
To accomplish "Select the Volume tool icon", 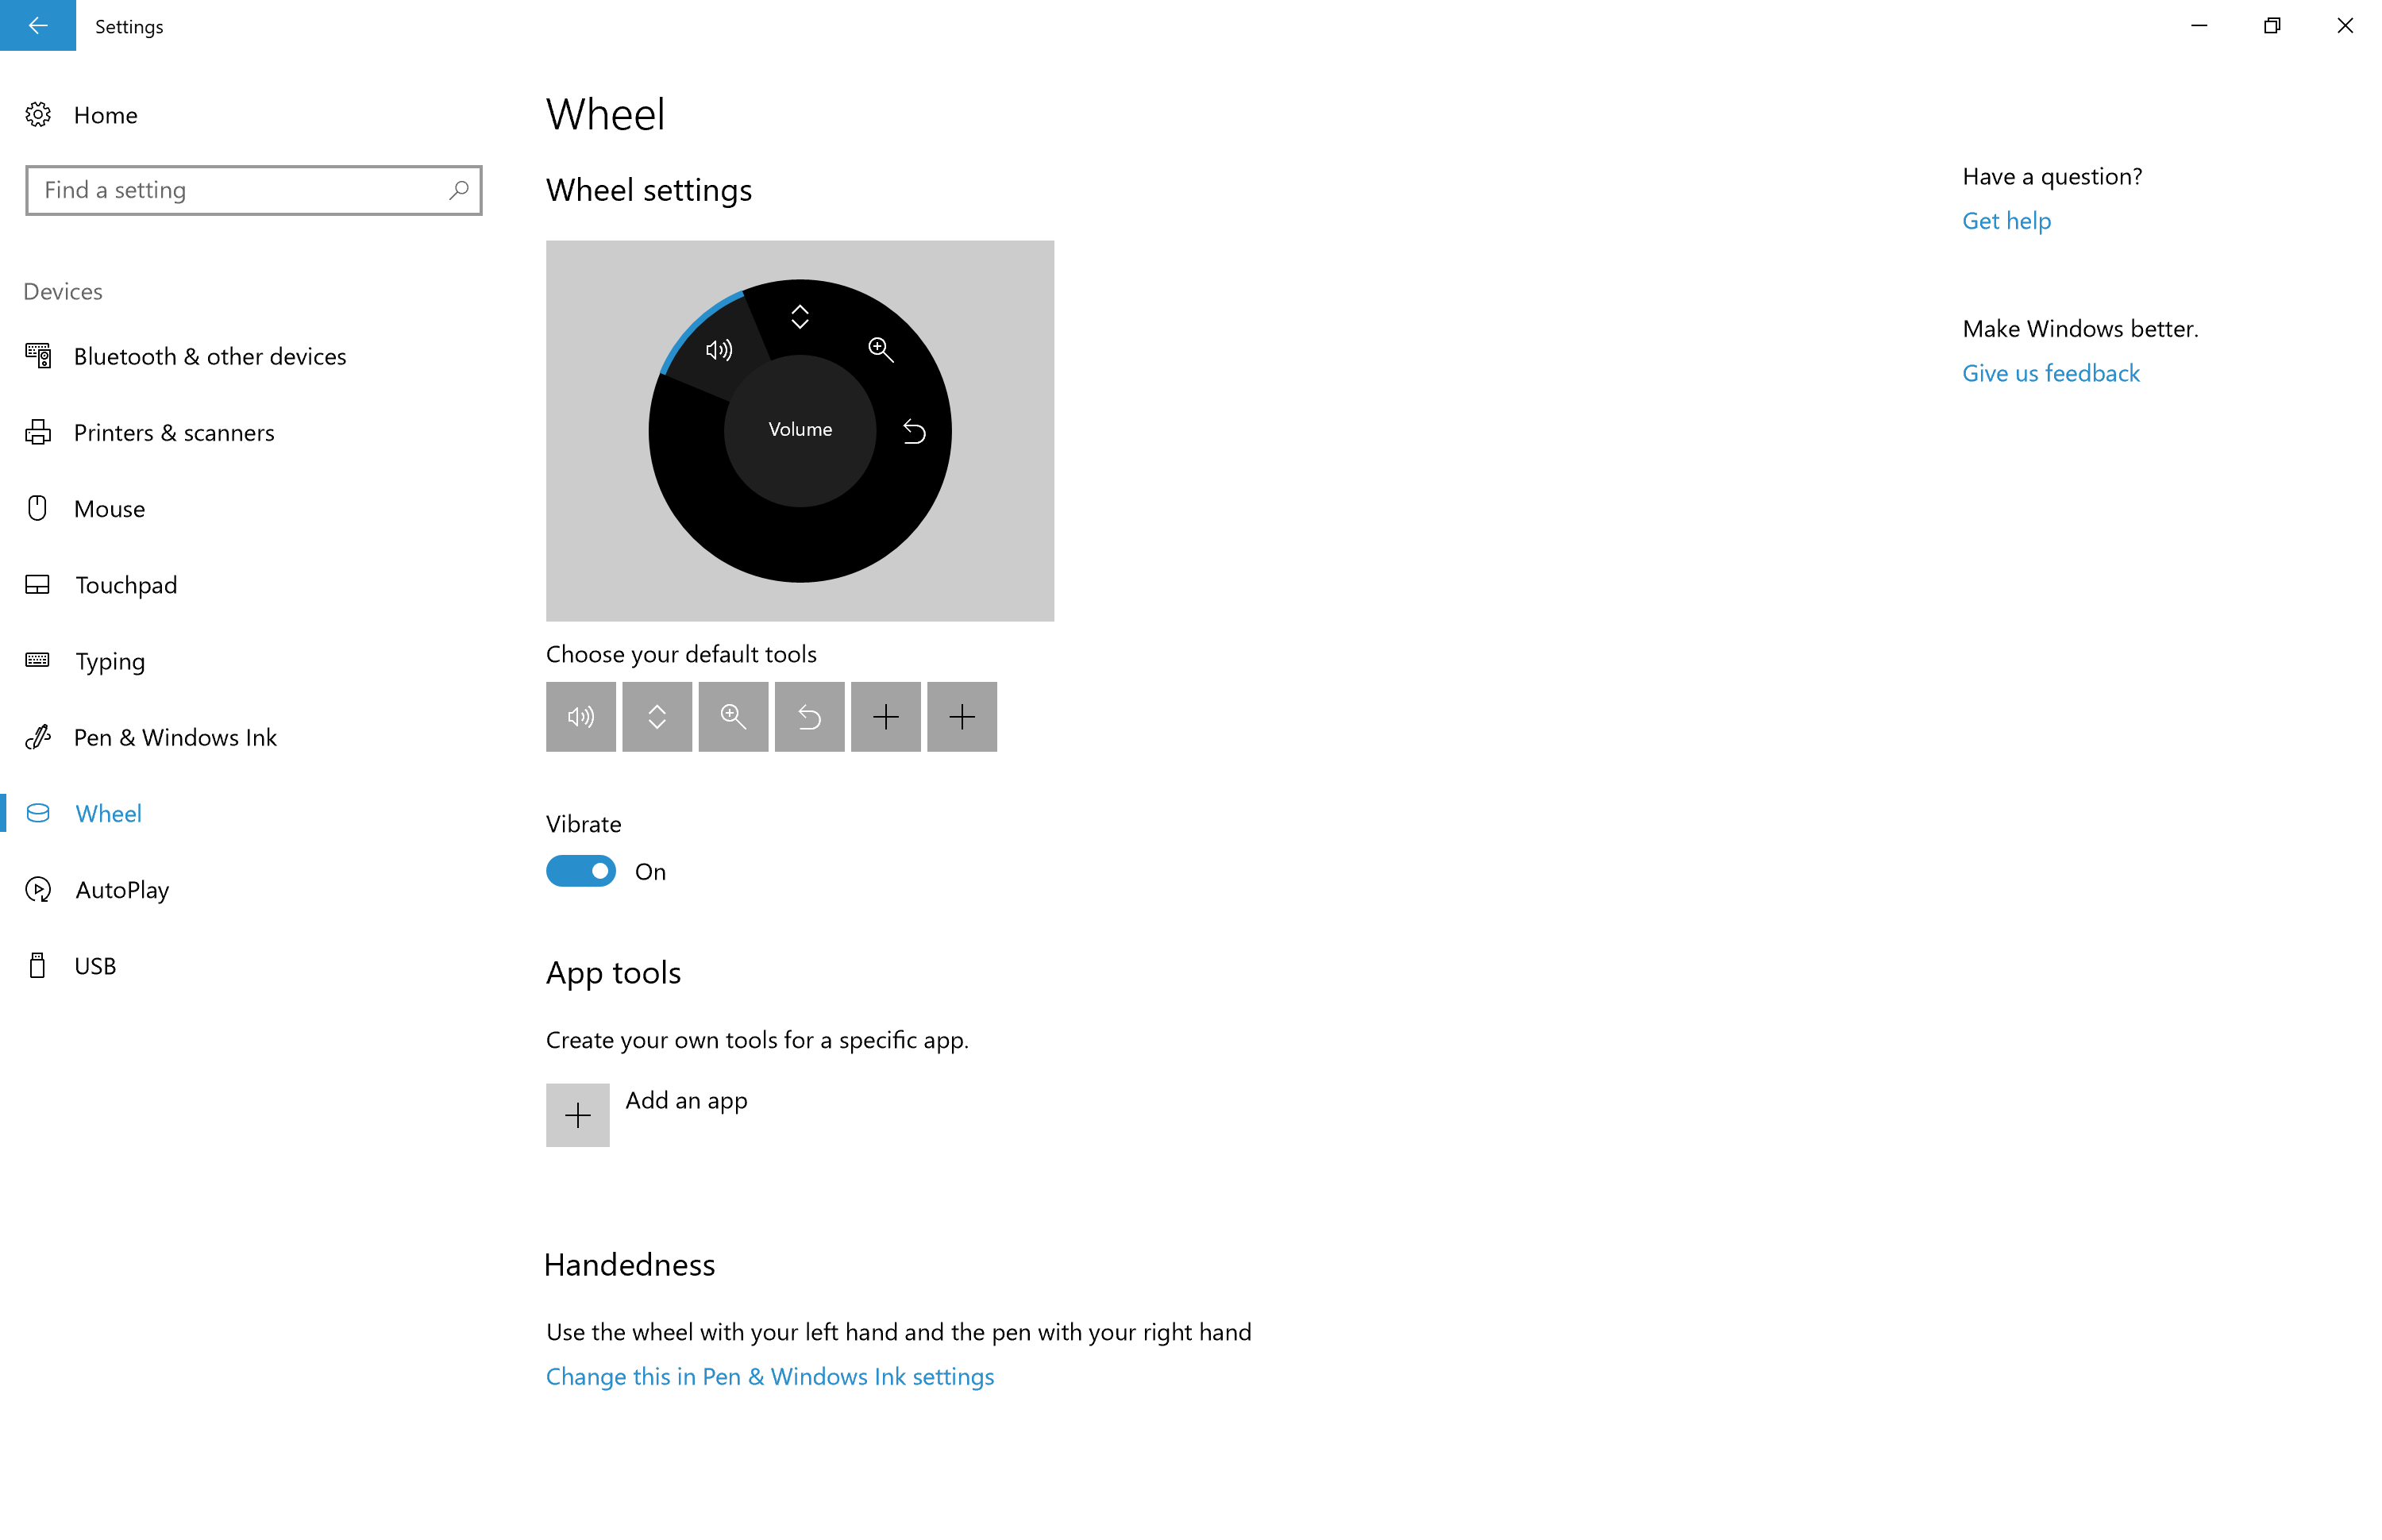I will 580,715.
